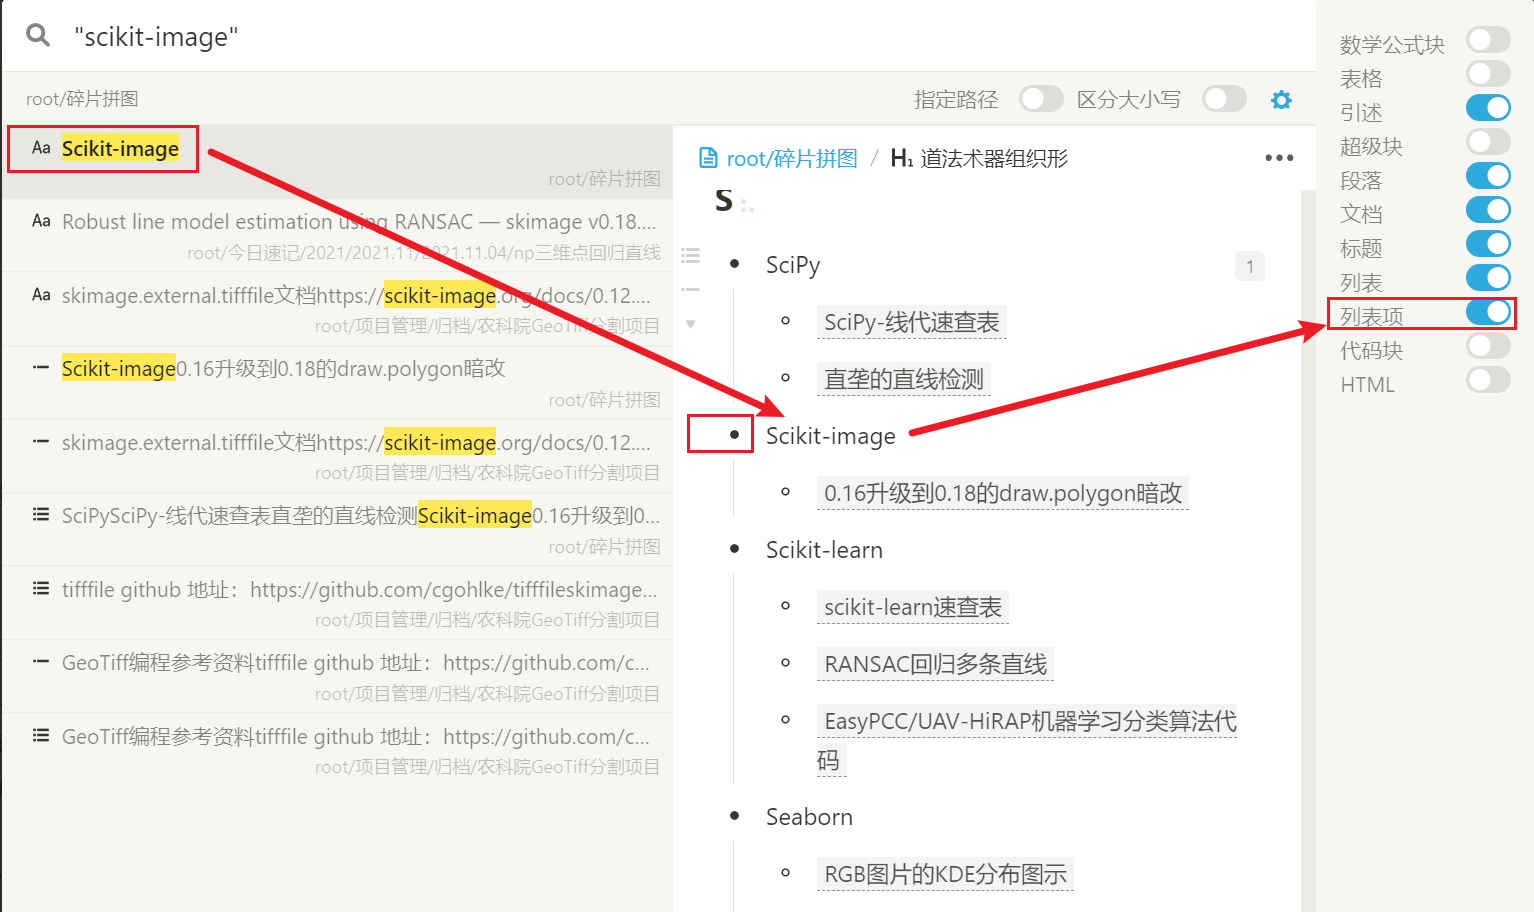Enable the 表格 filter switch

[x=1488, y=74]
